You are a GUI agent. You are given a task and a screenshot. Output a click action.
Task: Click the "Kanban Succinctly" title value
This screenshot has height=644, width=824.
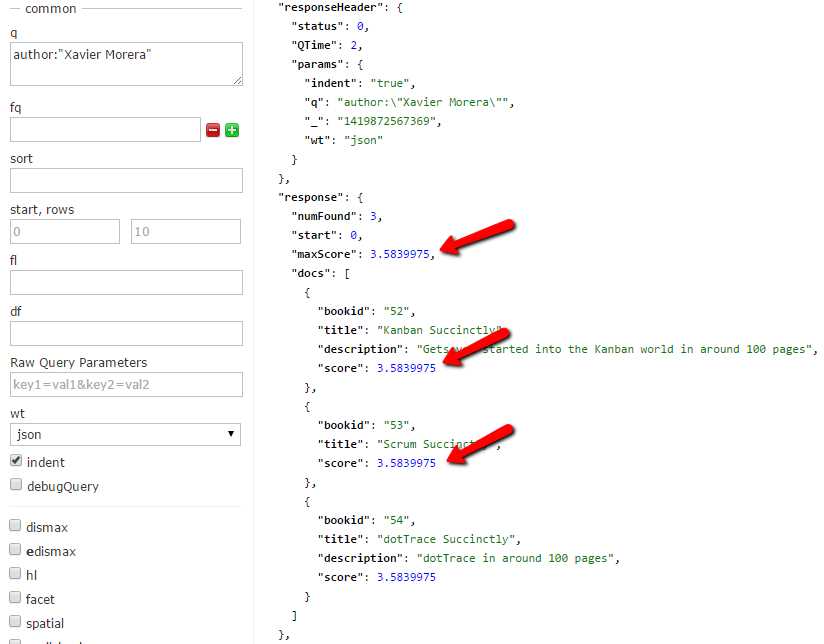coord(439,330)
